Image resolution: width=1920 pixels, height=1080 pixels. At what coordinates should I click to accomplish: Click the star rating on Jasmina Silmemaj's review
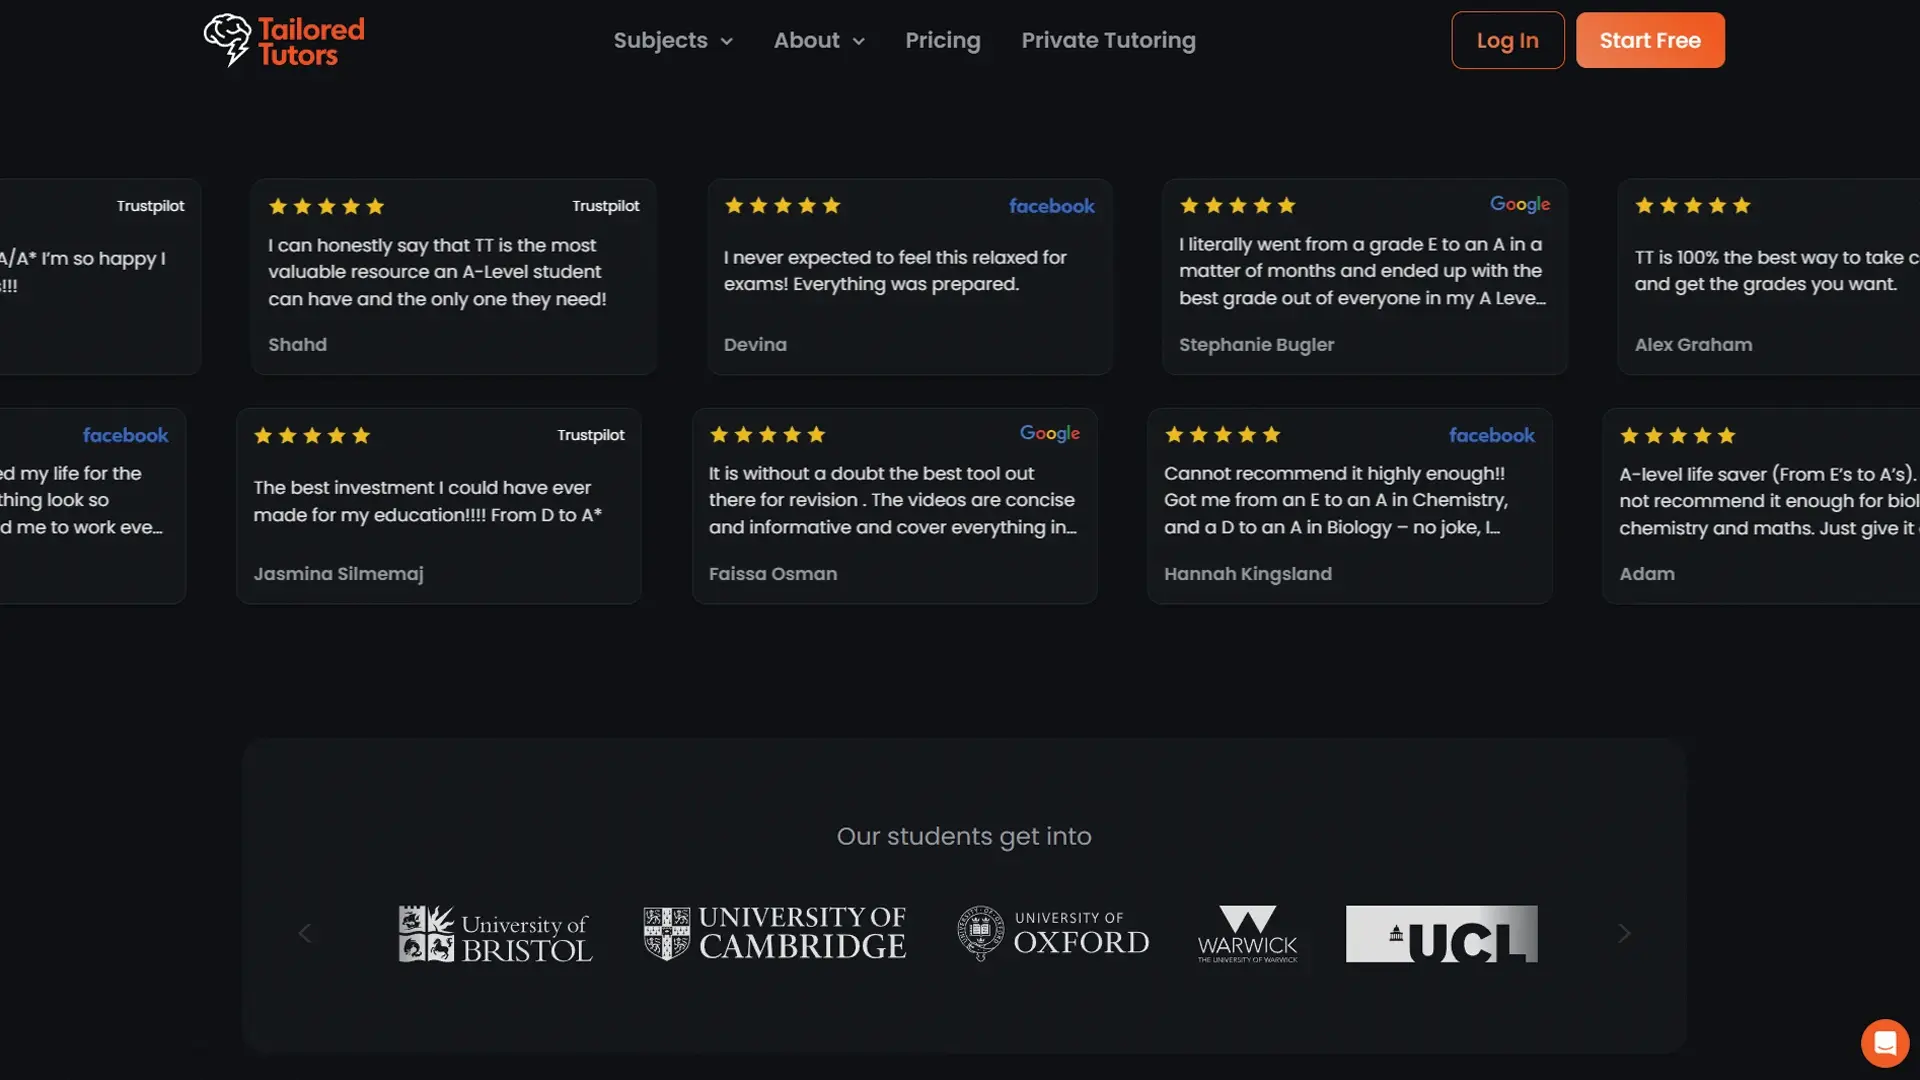[312, 436]
